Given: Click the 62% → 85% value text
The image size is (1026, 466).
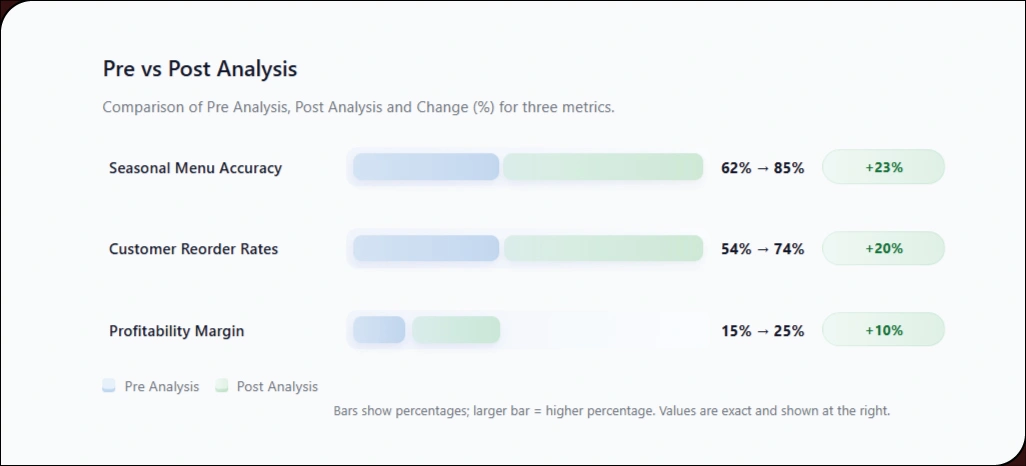Looking at the screenshot, I should 762,168.
